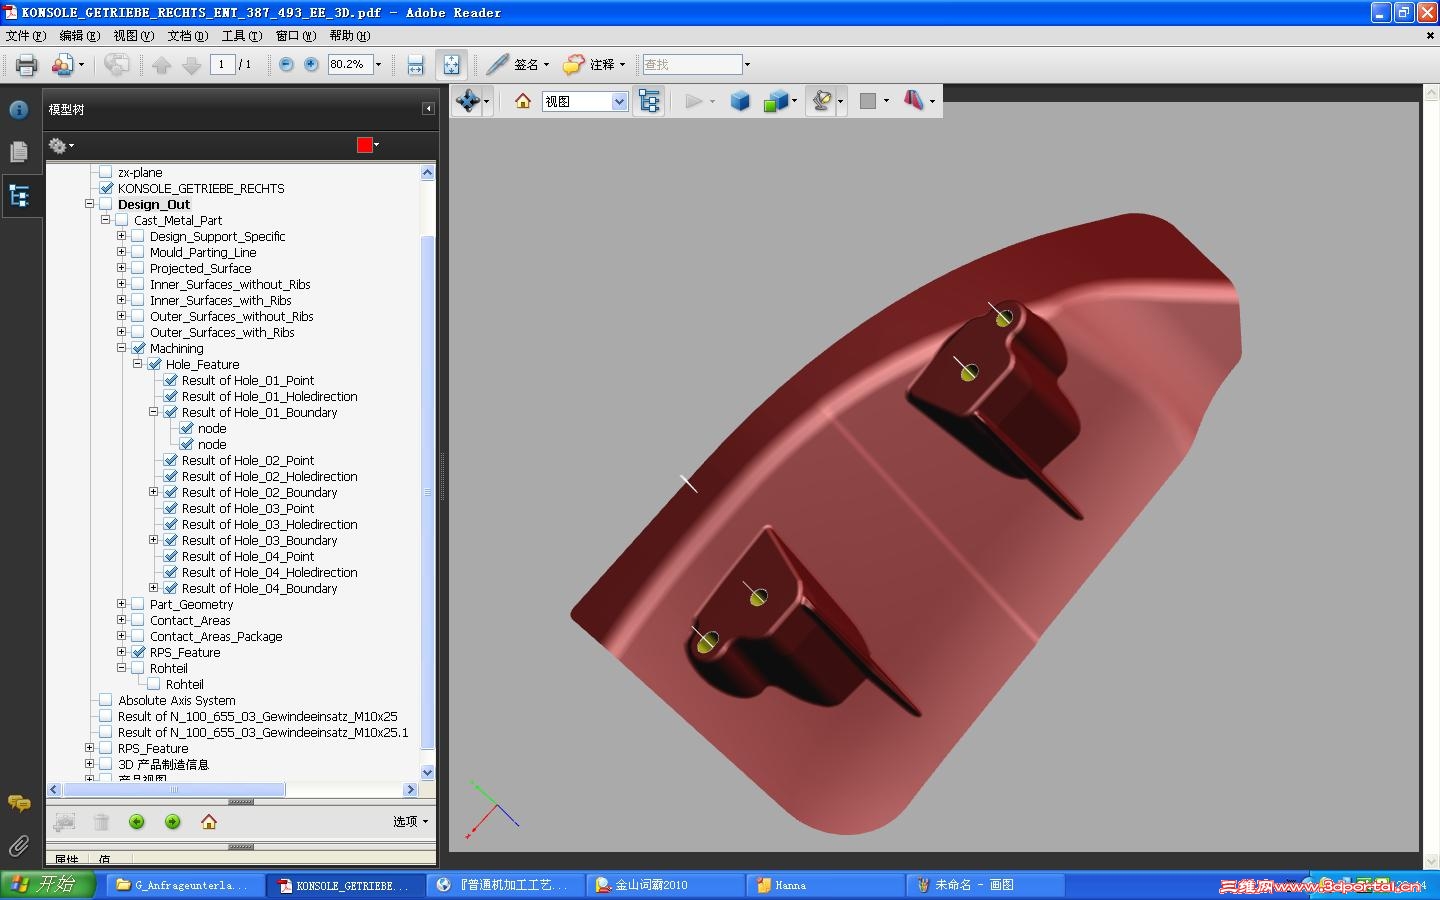Toggle the perspective projection cube icon

tap(740, 101)
